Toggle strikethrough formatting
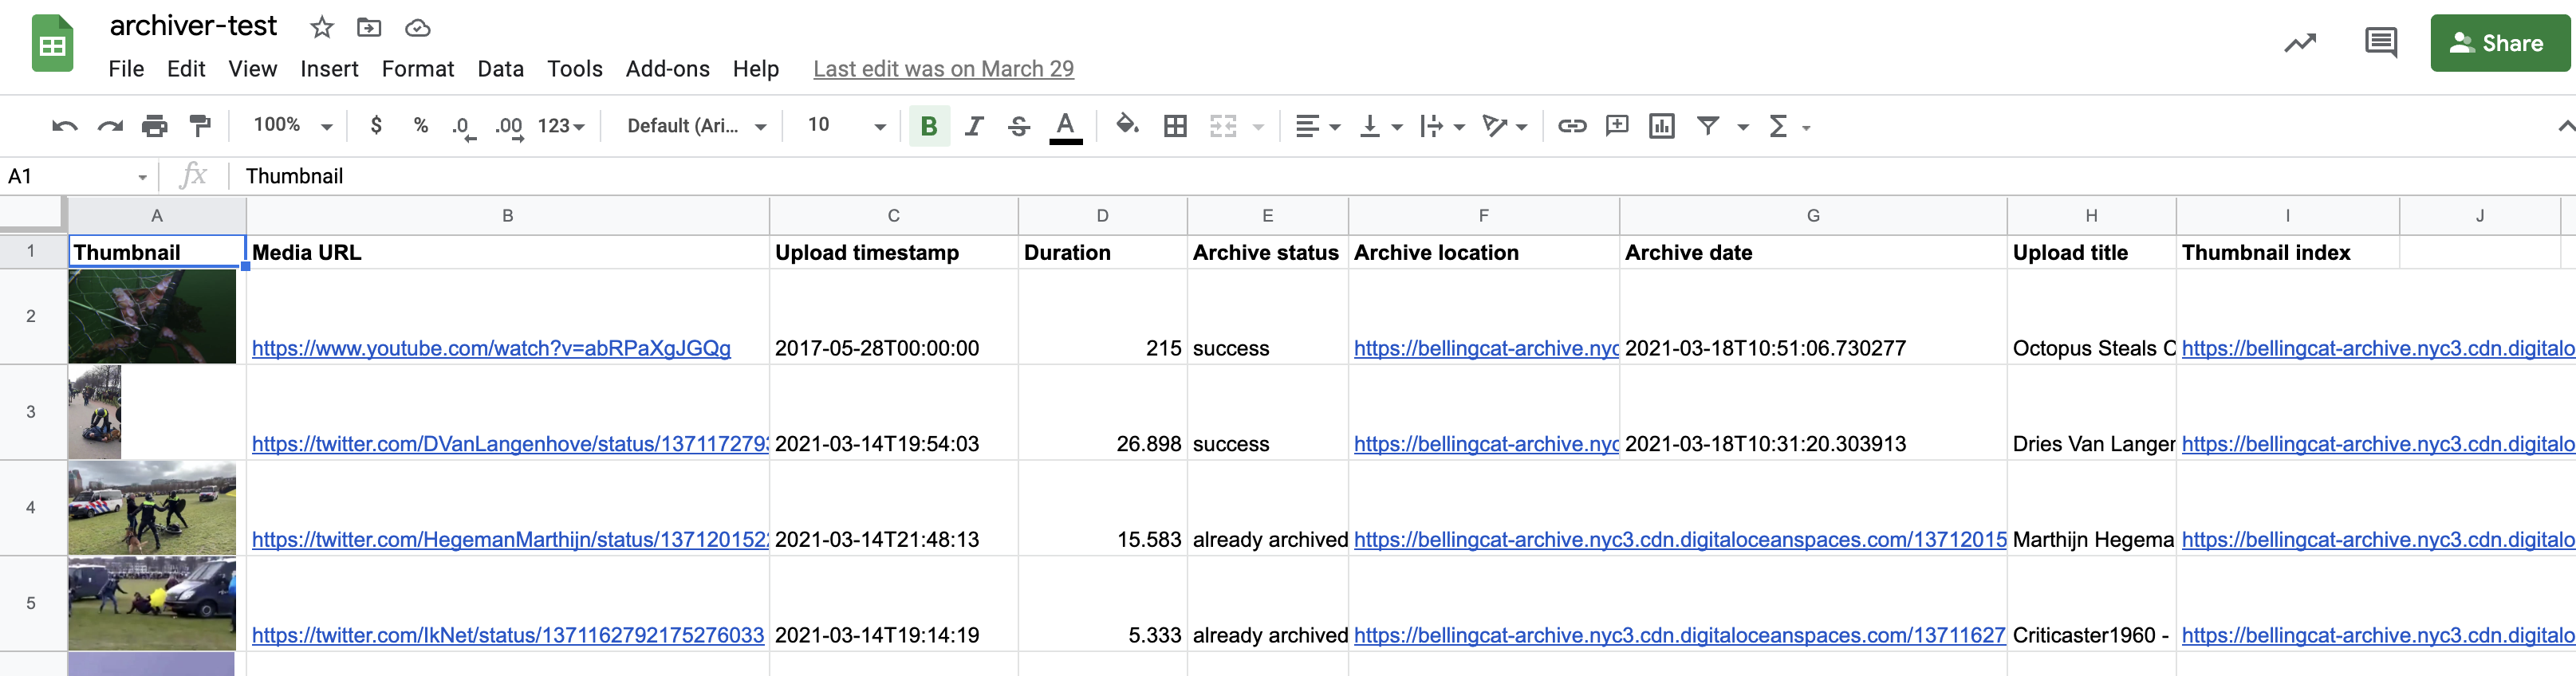Image resolution: width=2576 pixels, height=676 pixels. pyautogui.click(x=1019, y=126)
